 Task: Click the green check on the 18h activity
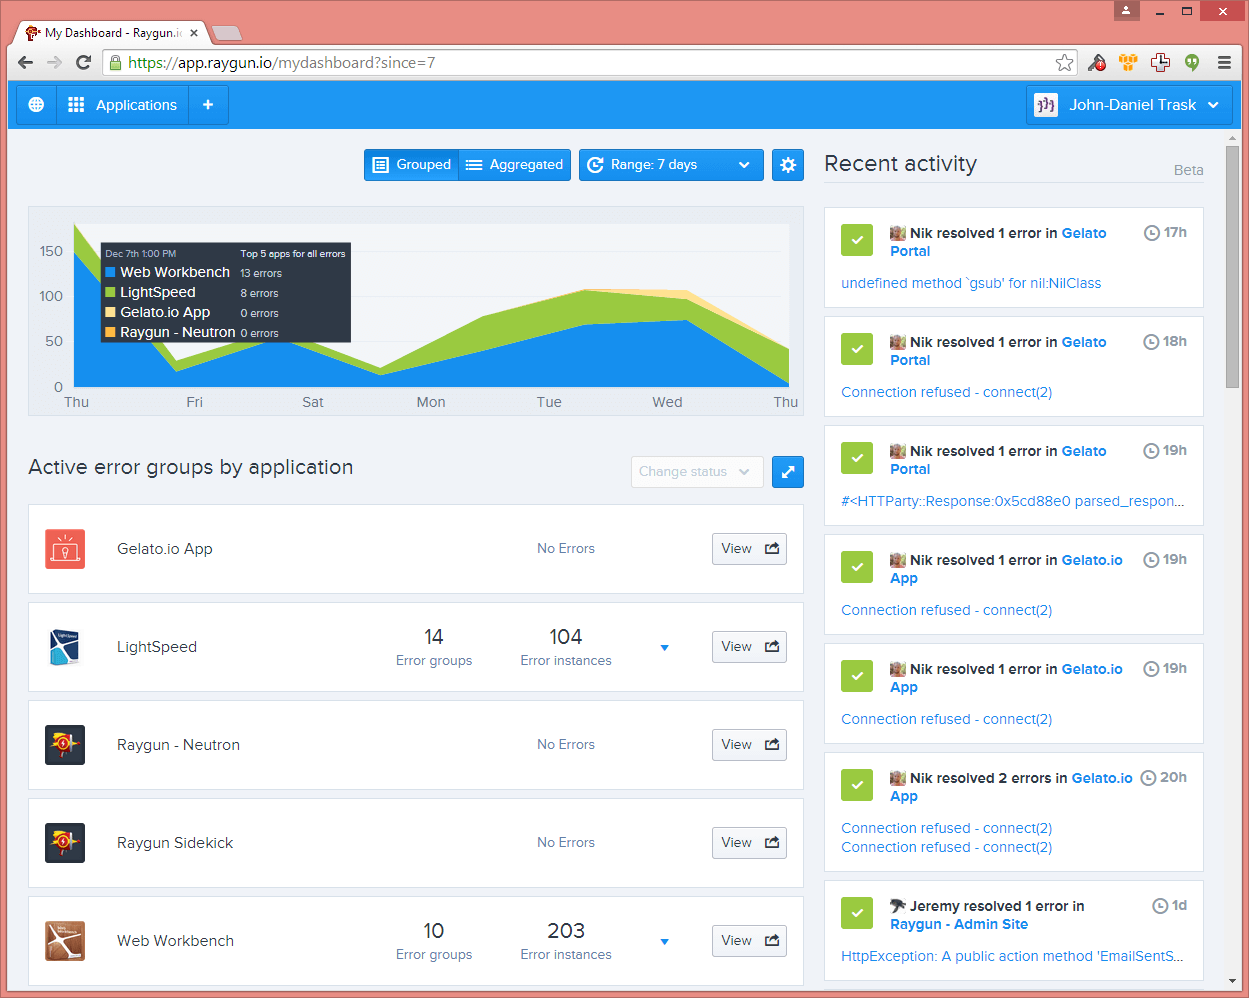[857, 349]
